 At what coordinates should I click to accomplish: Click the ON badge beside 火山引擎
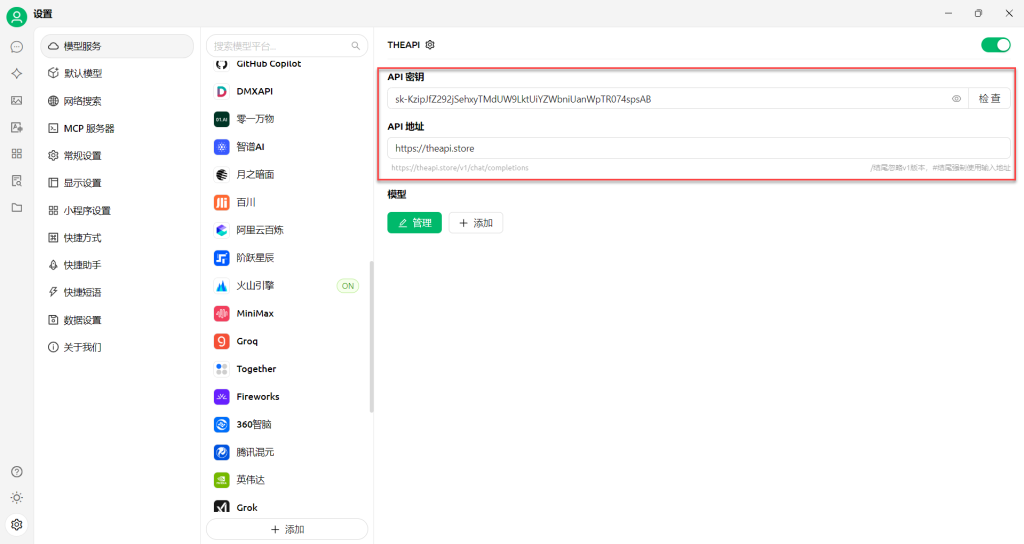[347, 285]
